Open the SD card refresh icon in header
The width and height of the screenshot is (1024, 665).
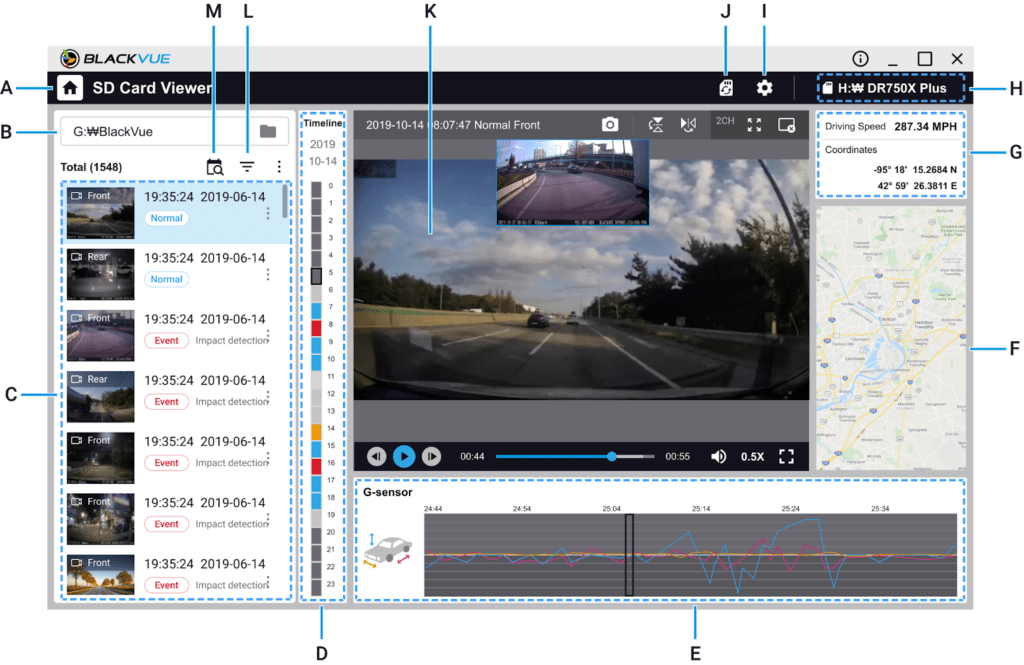coord(727,88)
